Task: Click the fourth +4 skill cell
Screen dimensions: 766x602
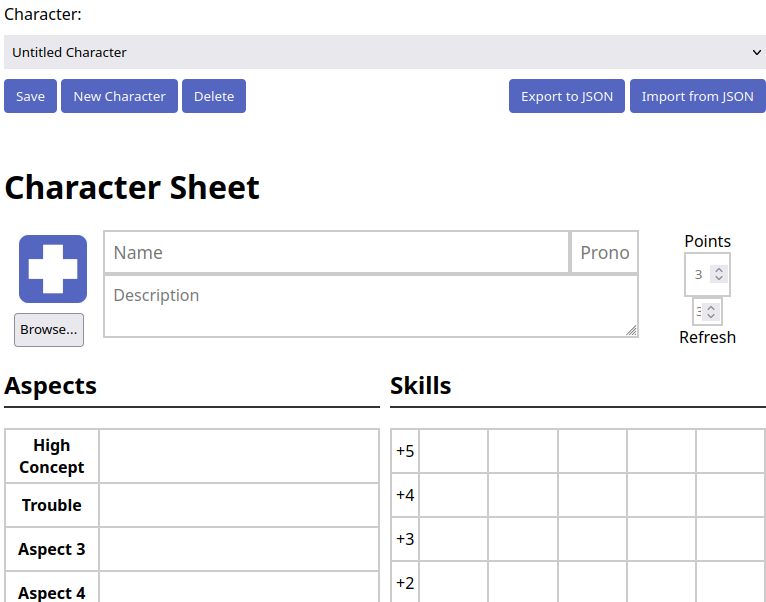Action: point(661,495)
